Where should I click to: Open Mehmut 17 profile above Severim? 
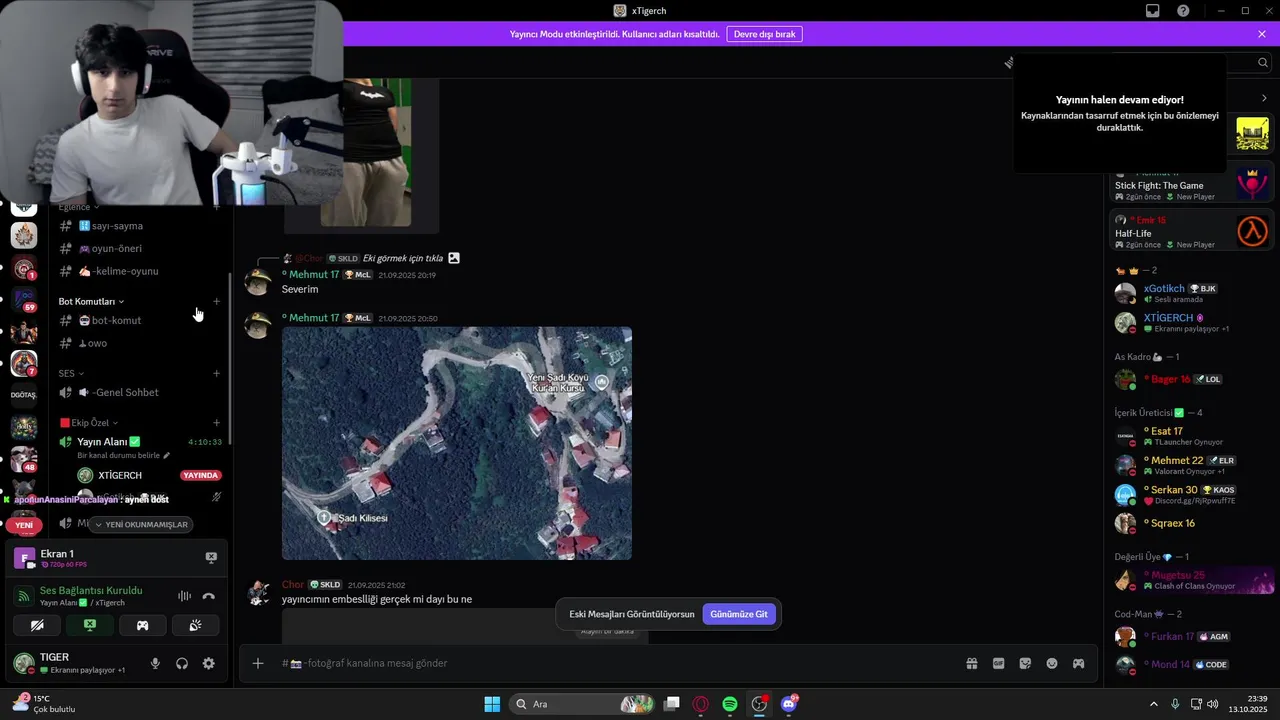(314, 274)
